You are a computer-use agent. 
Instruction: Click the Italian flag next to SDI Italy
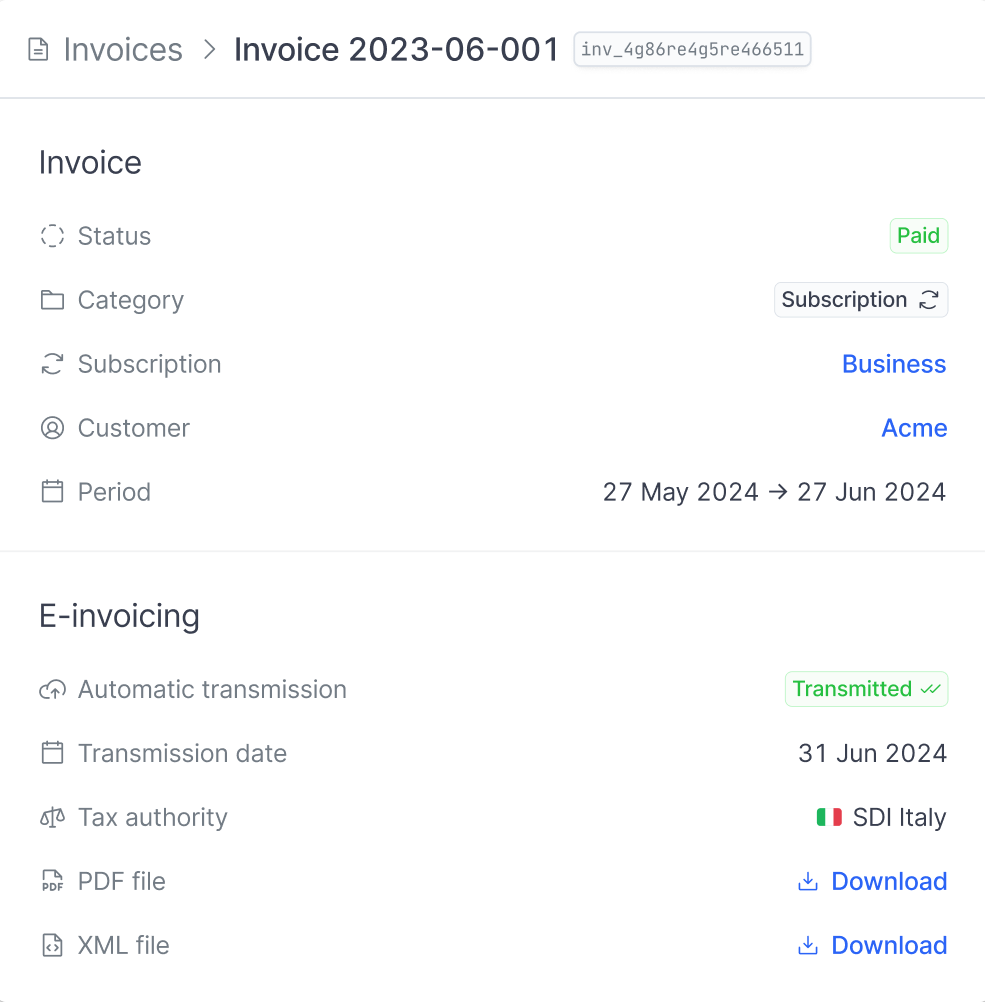pos(829,817)
